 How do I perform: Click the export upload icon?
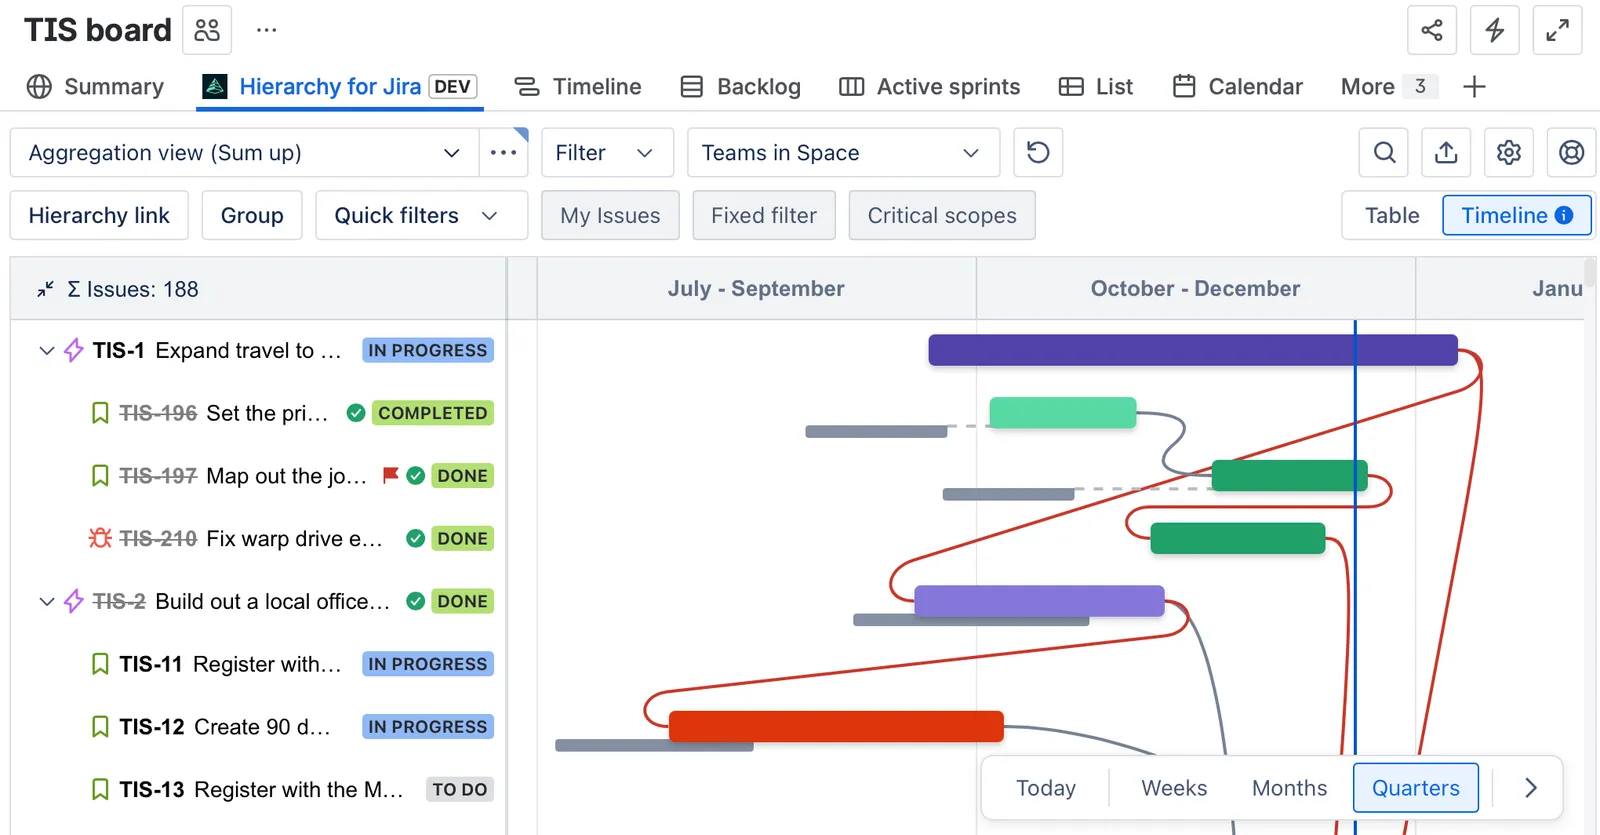[1446, 153]
